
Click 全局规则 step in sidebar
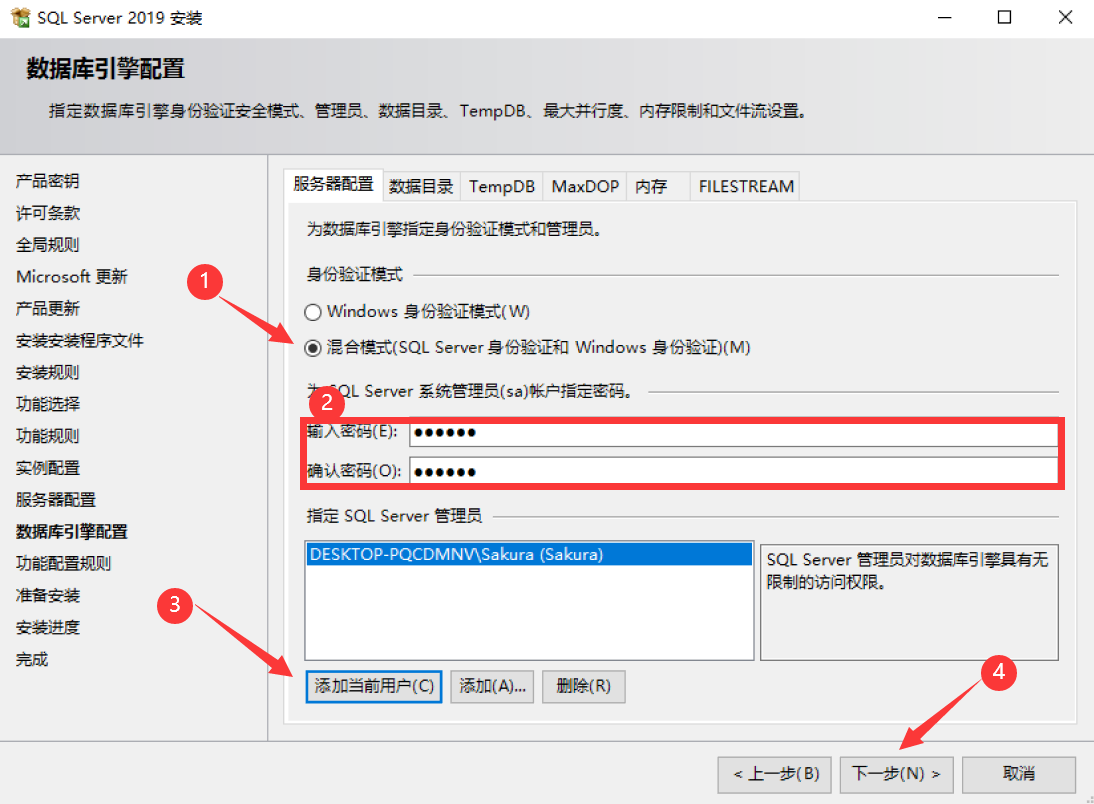(x=47, y=245)
